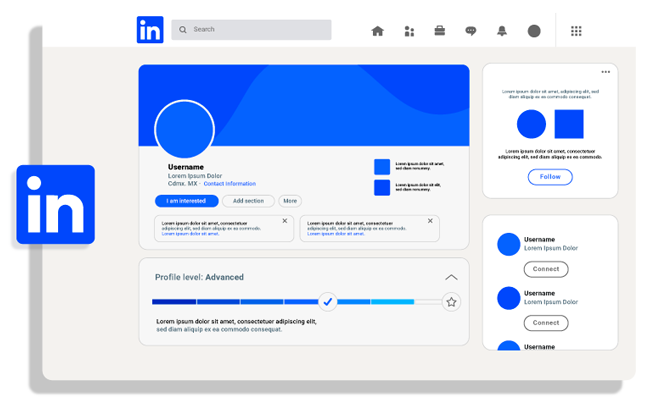Open profile avatar circle in top bar
Viewport: 654px width, 408px height.
534,31
